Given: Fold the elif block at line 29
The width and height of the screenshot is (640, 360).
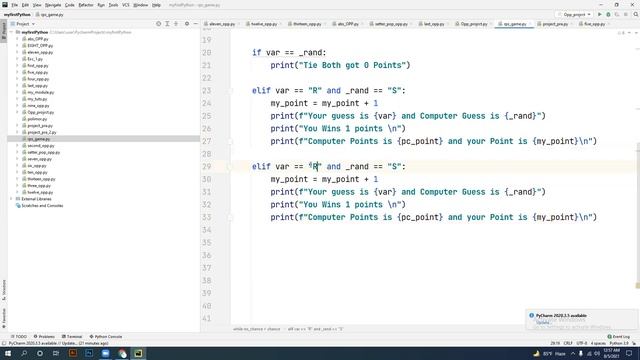Looking at the screenshot, I should pos(230,167).
